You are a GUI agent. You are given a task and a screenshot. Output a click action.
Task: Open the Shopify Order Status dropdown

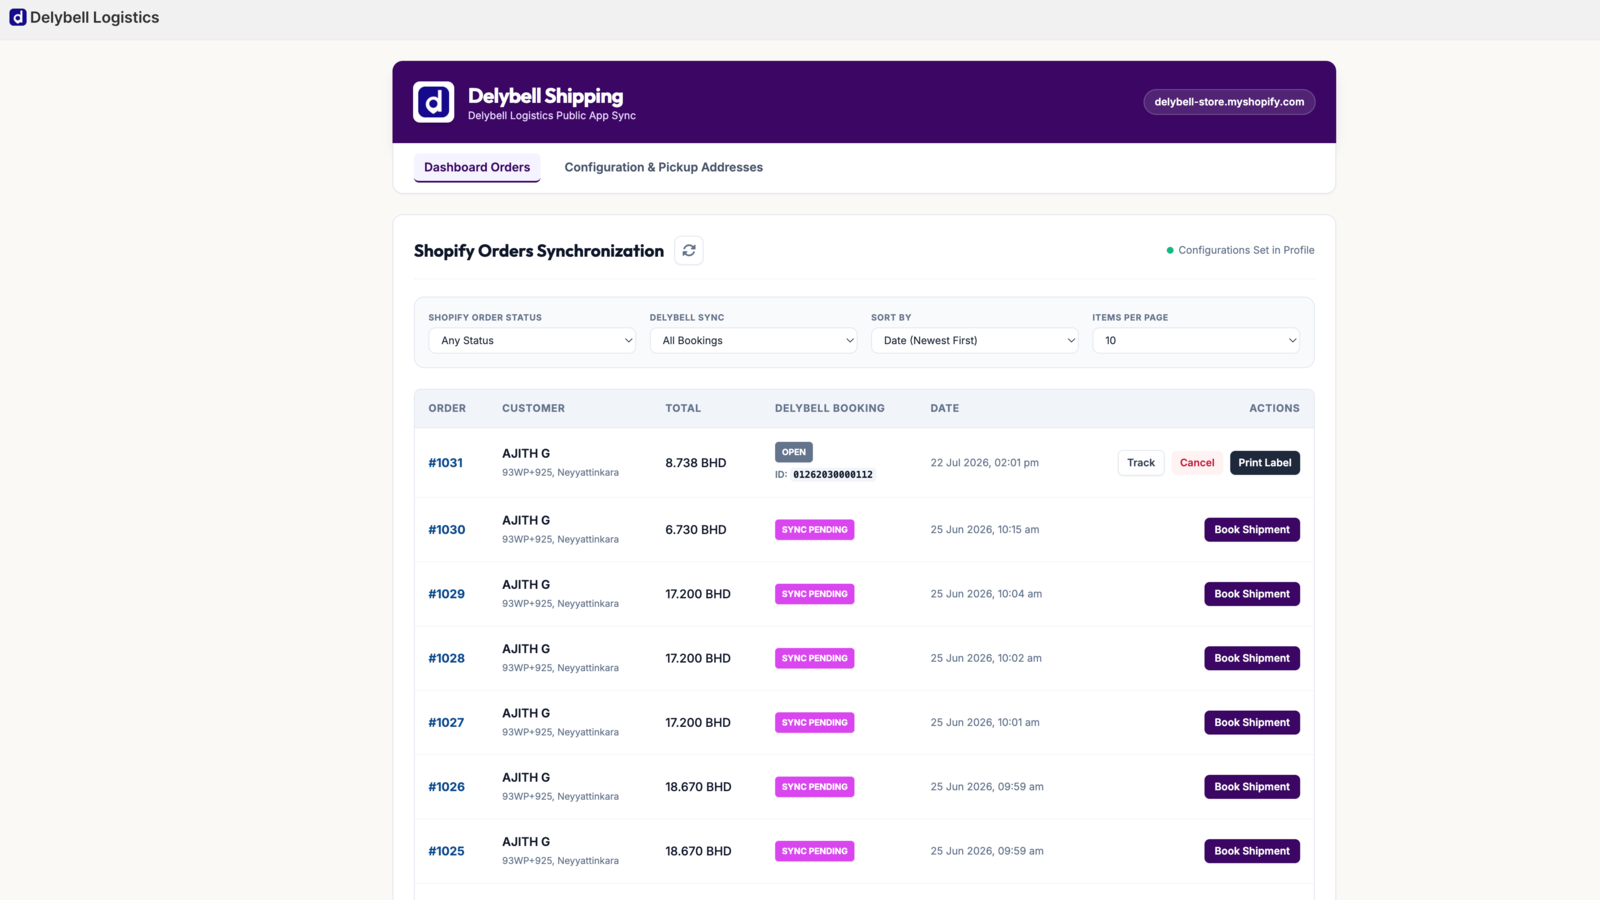pos(532,341)
